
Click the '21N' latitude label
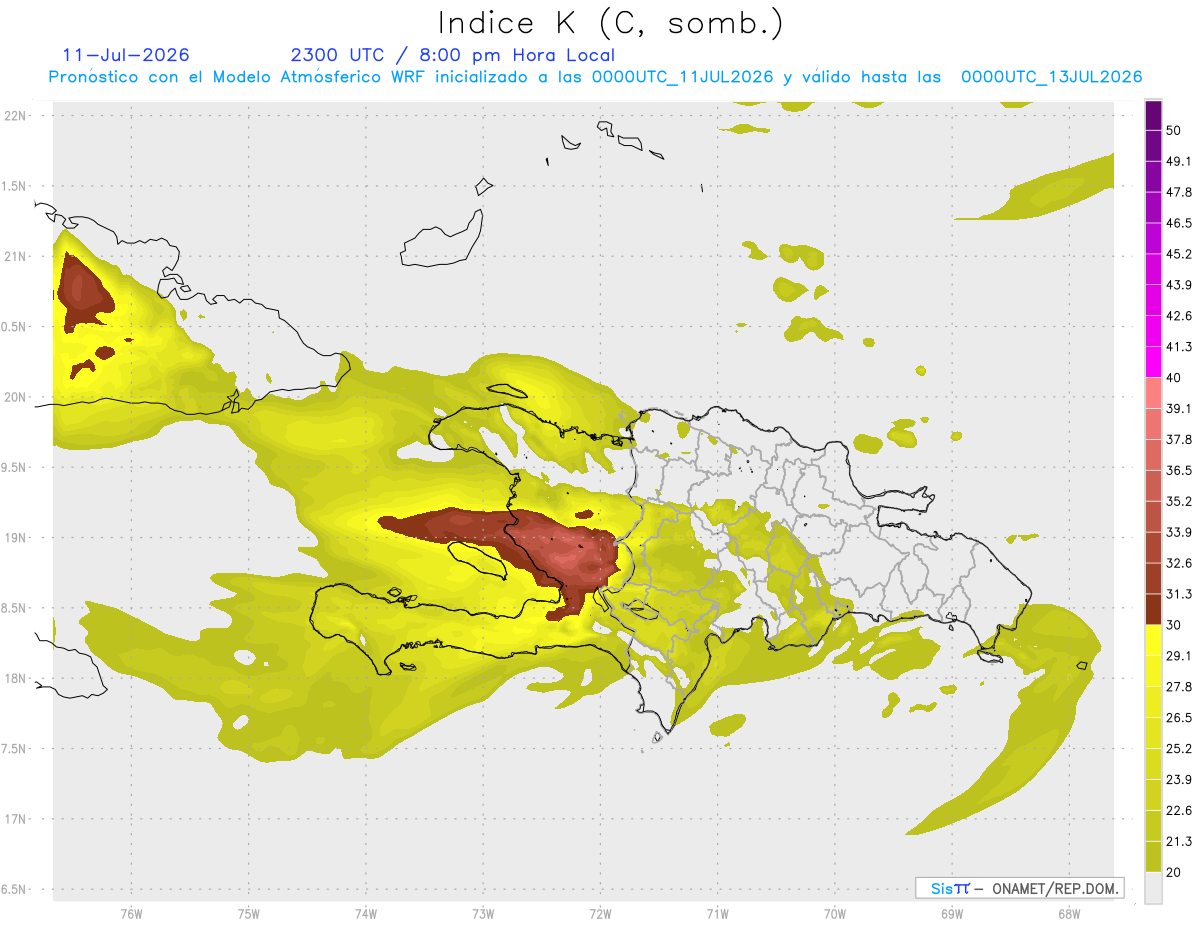[17, 256]
